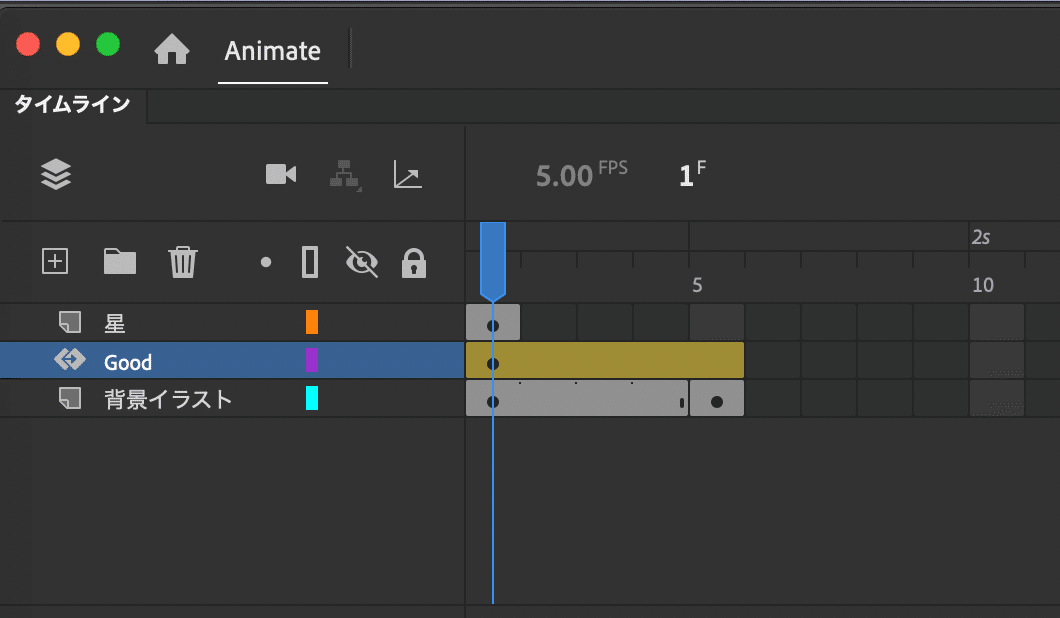Create a new layer folder
The image size is (1060, 618).
(120, 261)
